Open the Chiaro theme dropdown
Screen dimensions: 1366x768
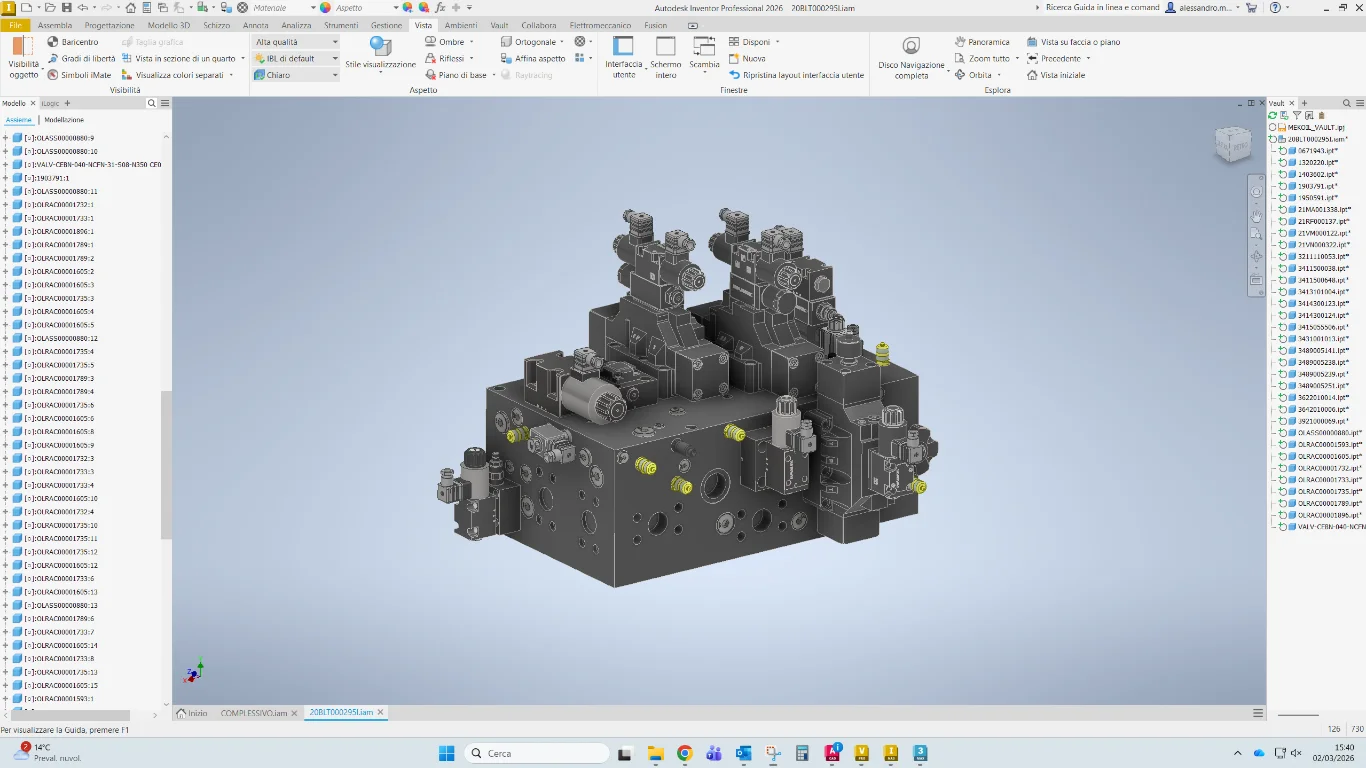335,75
